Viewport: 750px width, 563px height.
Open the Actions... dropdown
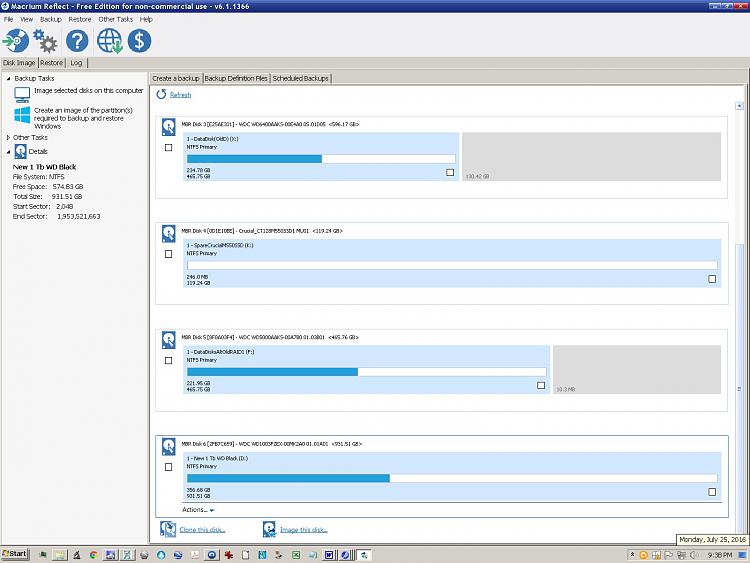pos(198,510)
